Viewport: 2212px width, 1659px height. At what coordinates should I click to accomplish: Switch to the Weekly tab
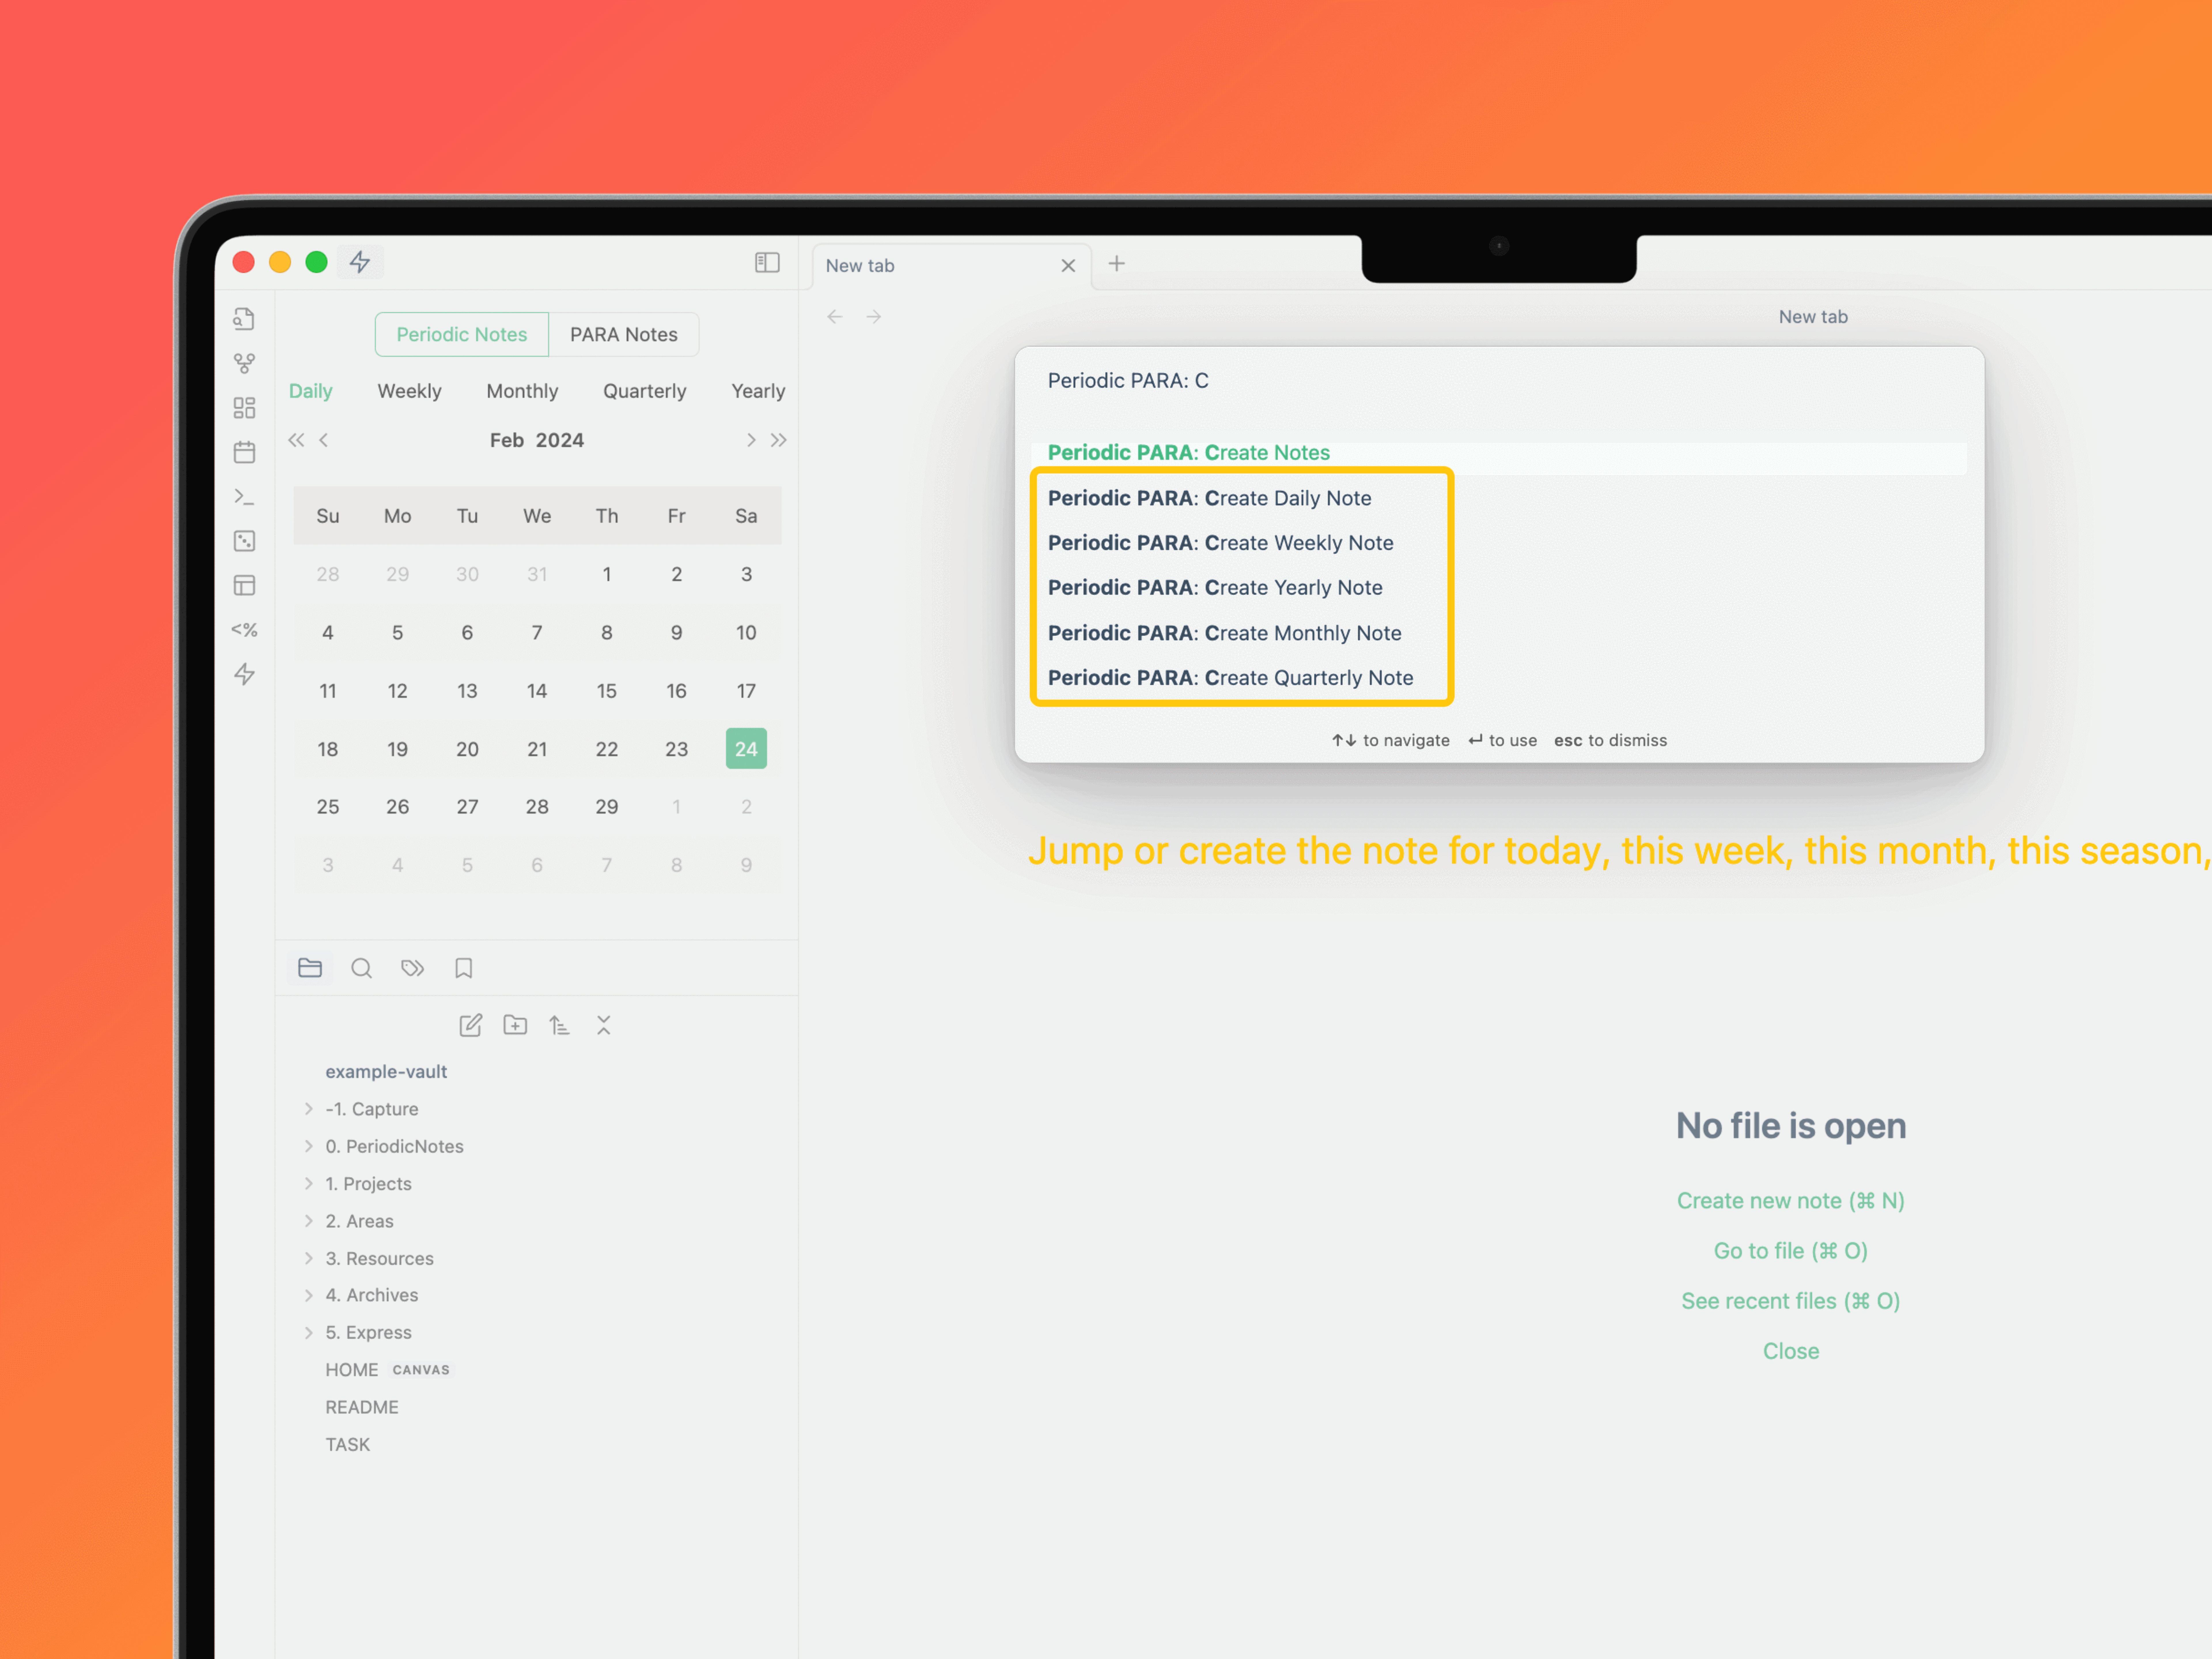click(409, 391)
